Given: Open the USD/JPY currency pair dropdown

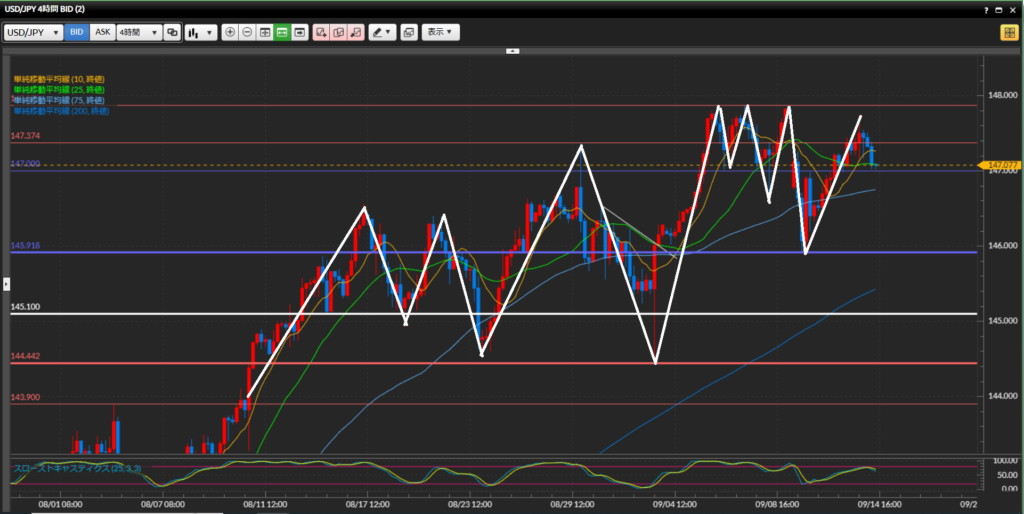Looking at the screenshot, I should (x=33, y=32).
